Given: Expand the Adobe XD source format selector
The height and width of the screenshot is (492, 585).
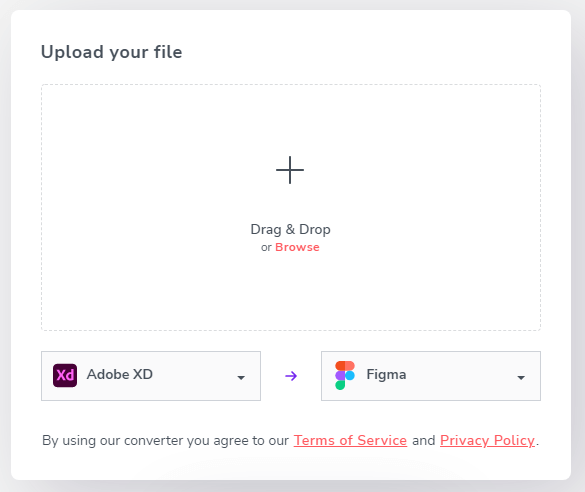Looking at the screenshot, I should [151, 376].
